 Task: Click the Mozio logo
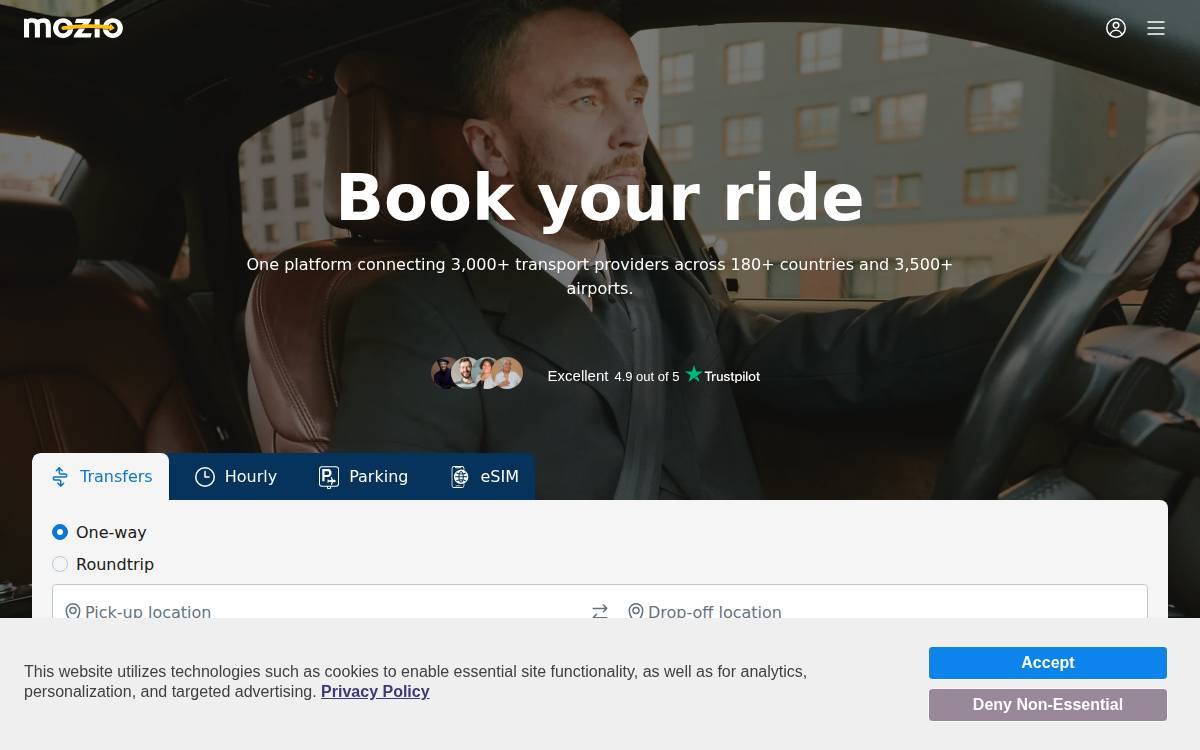[73, 28]
